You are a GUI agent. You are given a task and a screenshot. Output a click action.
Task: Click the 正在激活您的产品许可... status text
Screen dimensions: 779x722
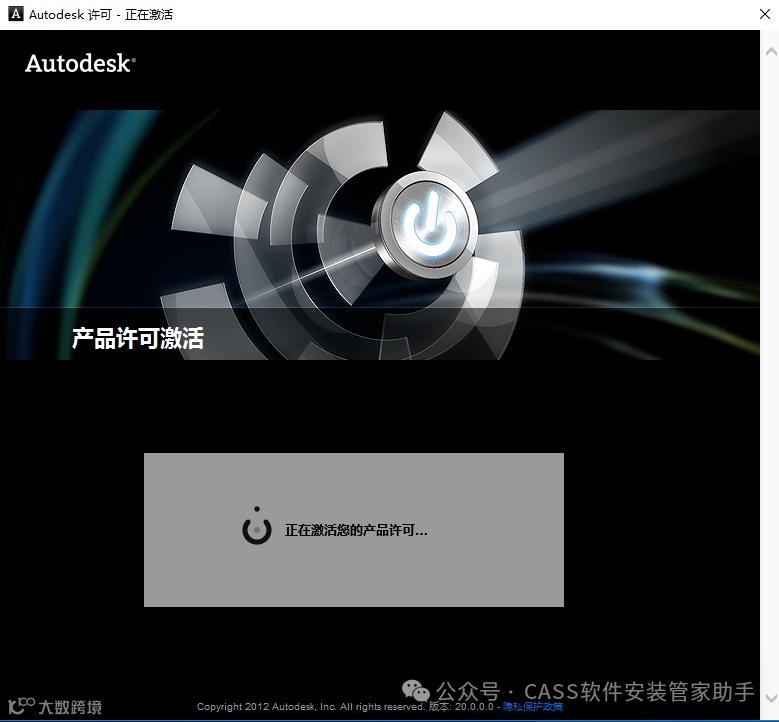tap(356, 530)
